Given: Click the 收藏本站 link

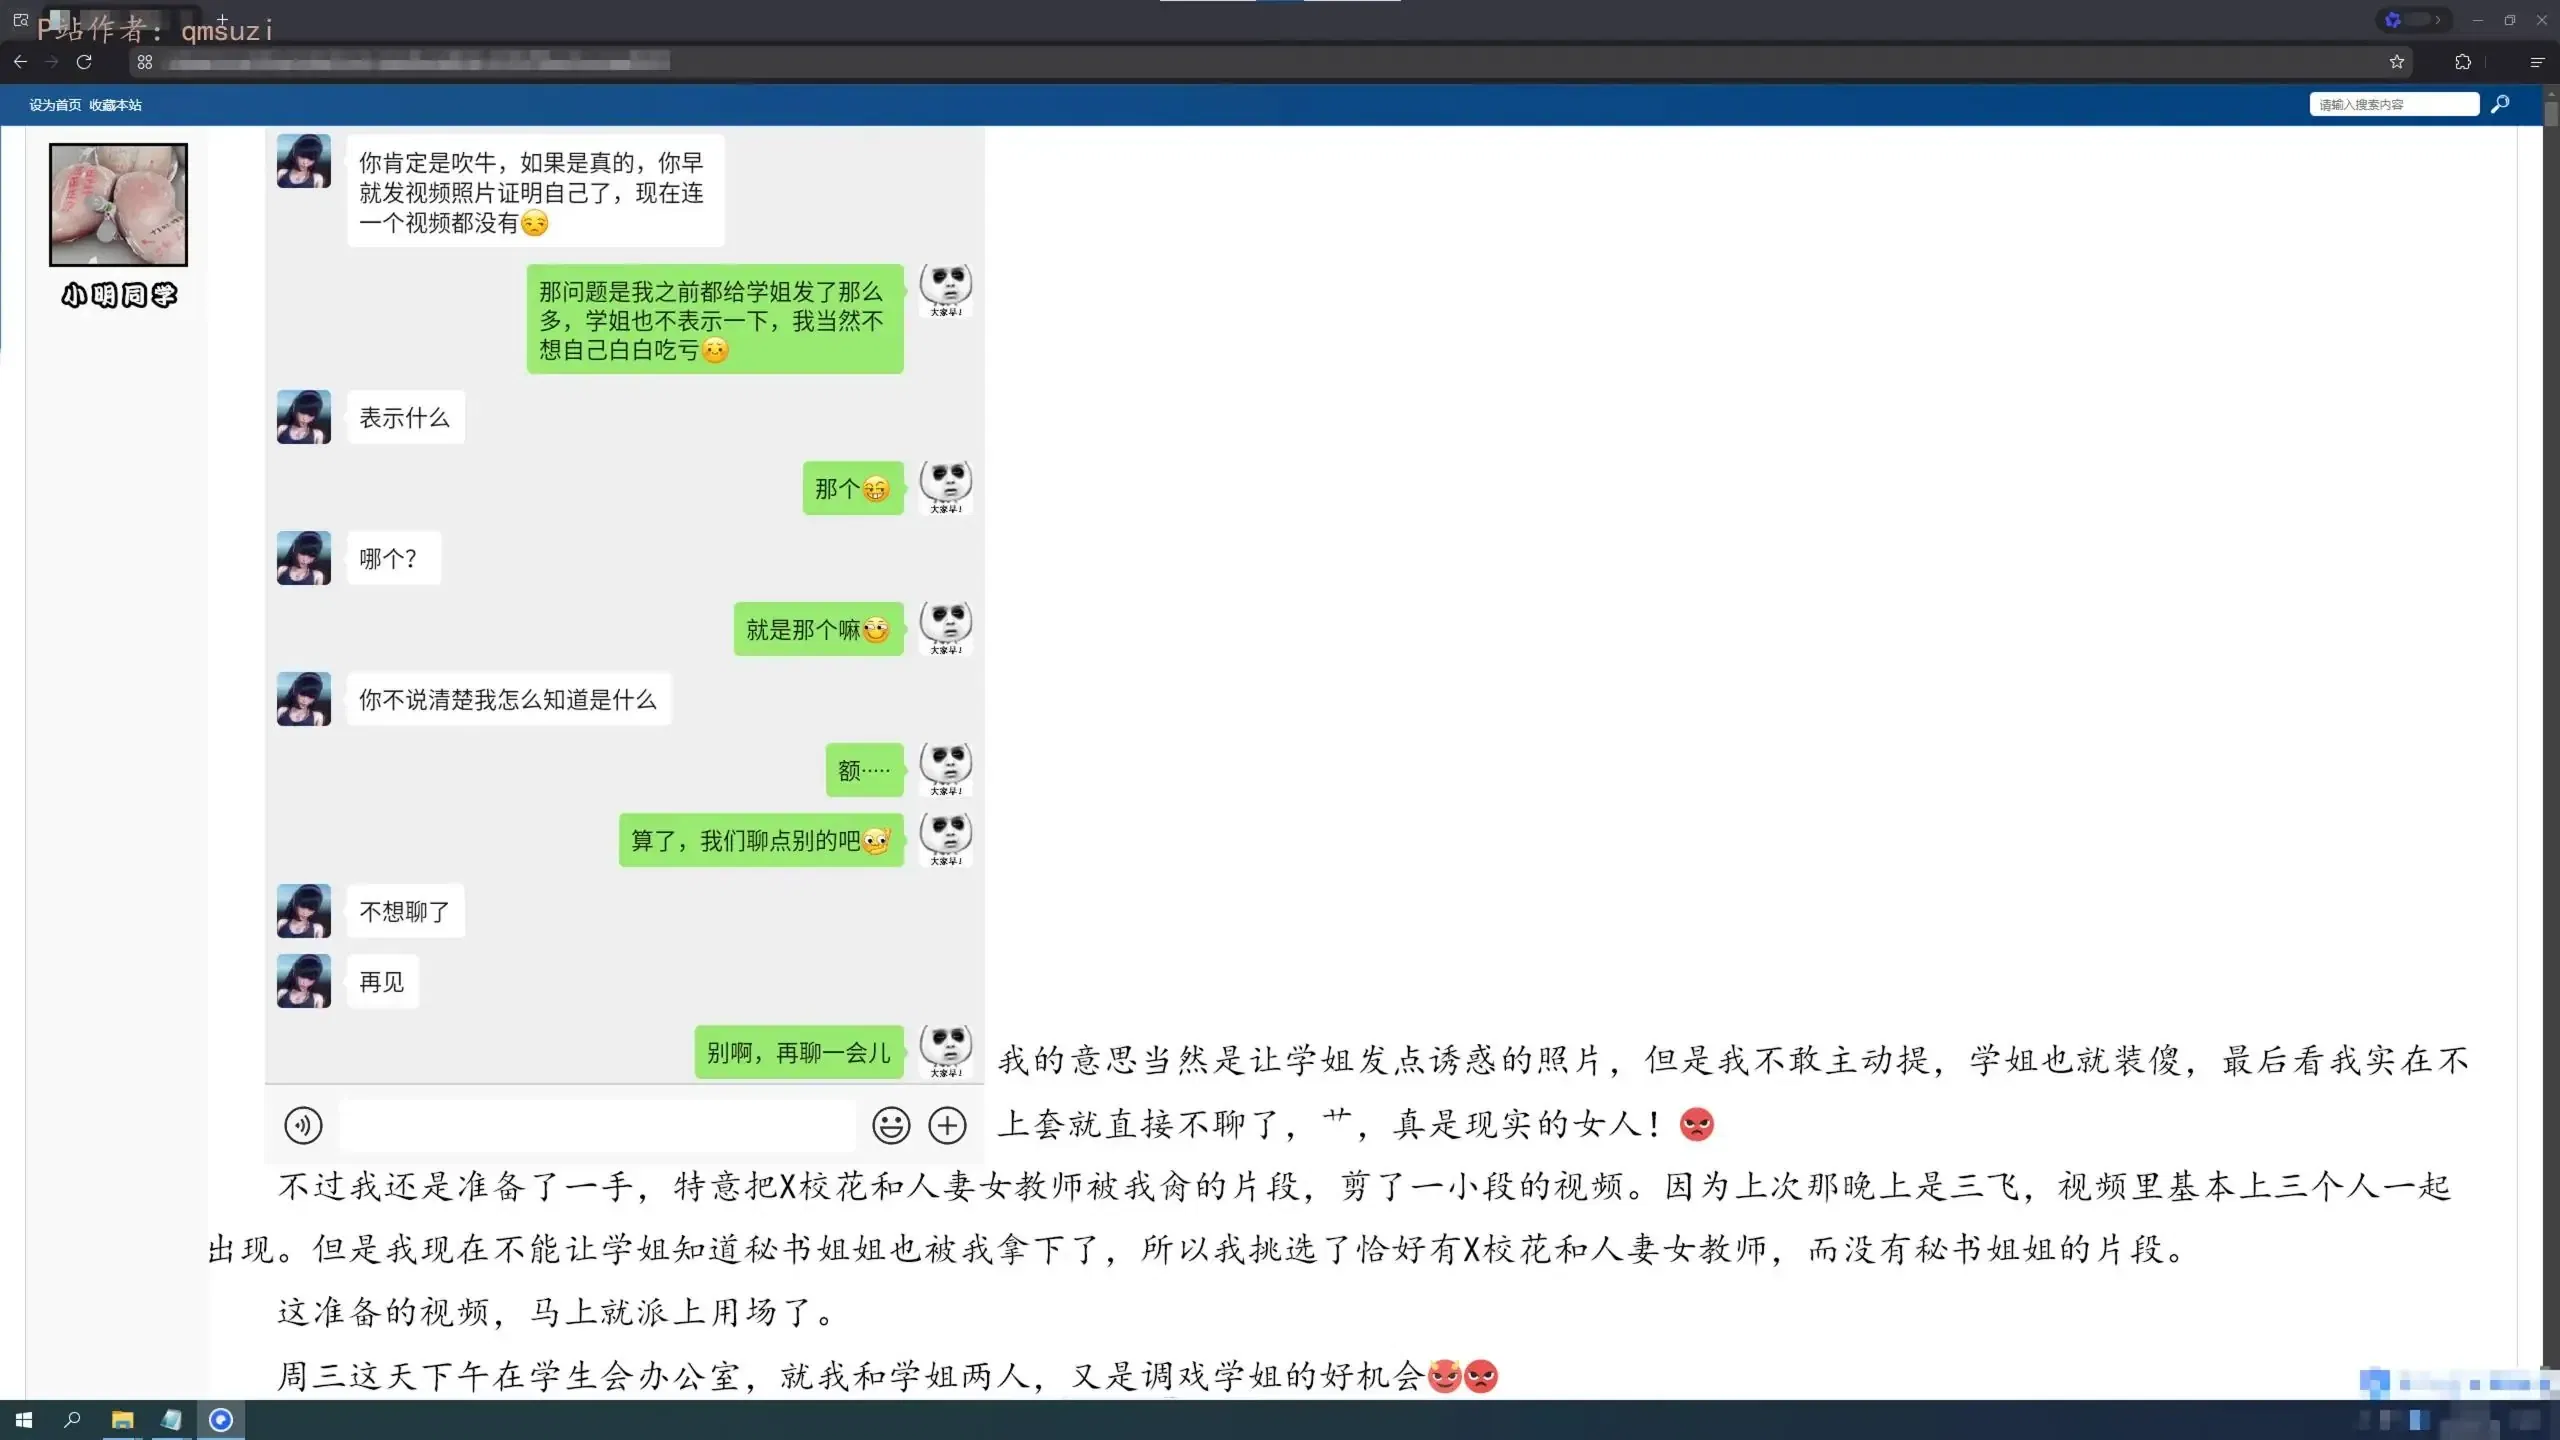Looking at the screenshot, I should [x=115, y=105].
